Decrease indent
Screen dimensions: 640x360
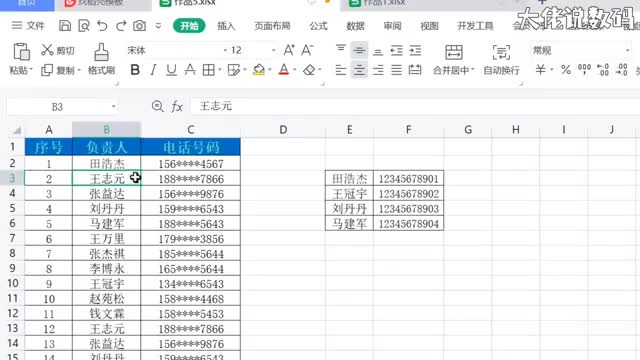(x=396, y=51)
